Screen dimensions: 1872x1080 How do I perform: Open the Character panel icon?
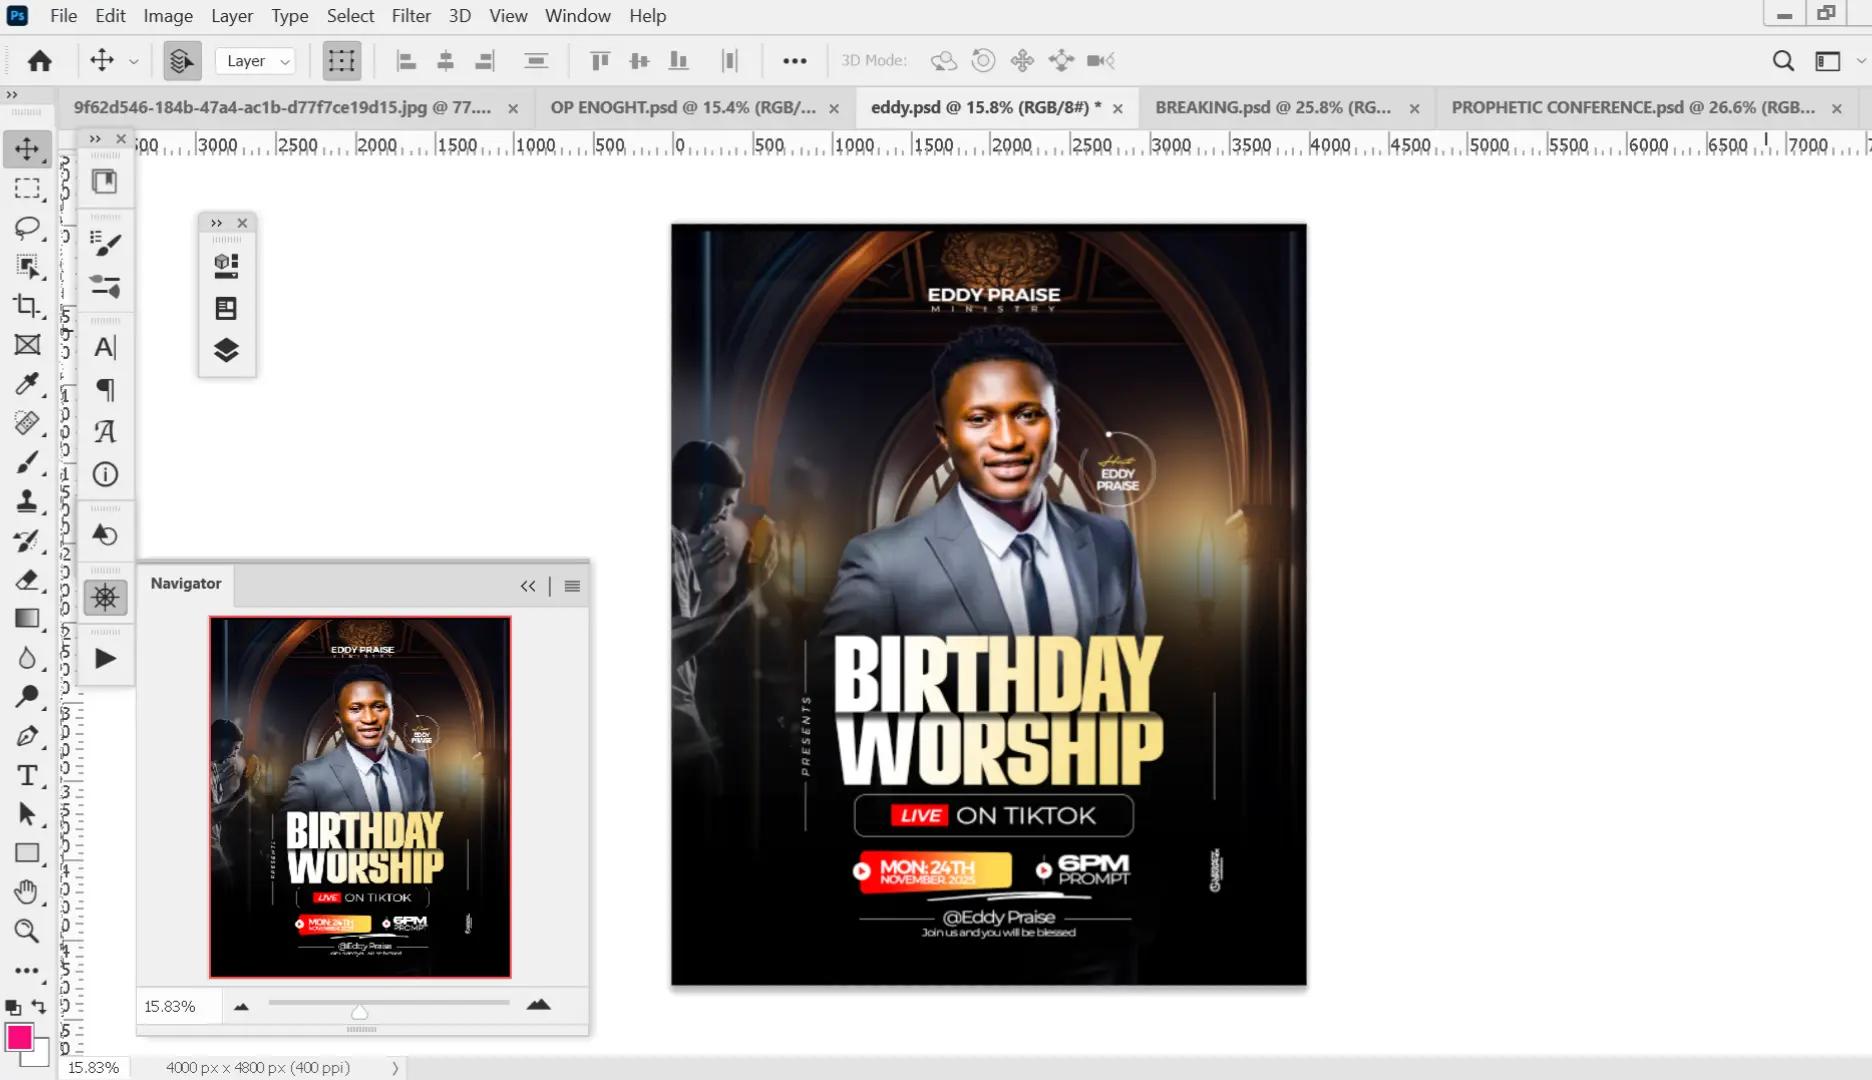105,347
